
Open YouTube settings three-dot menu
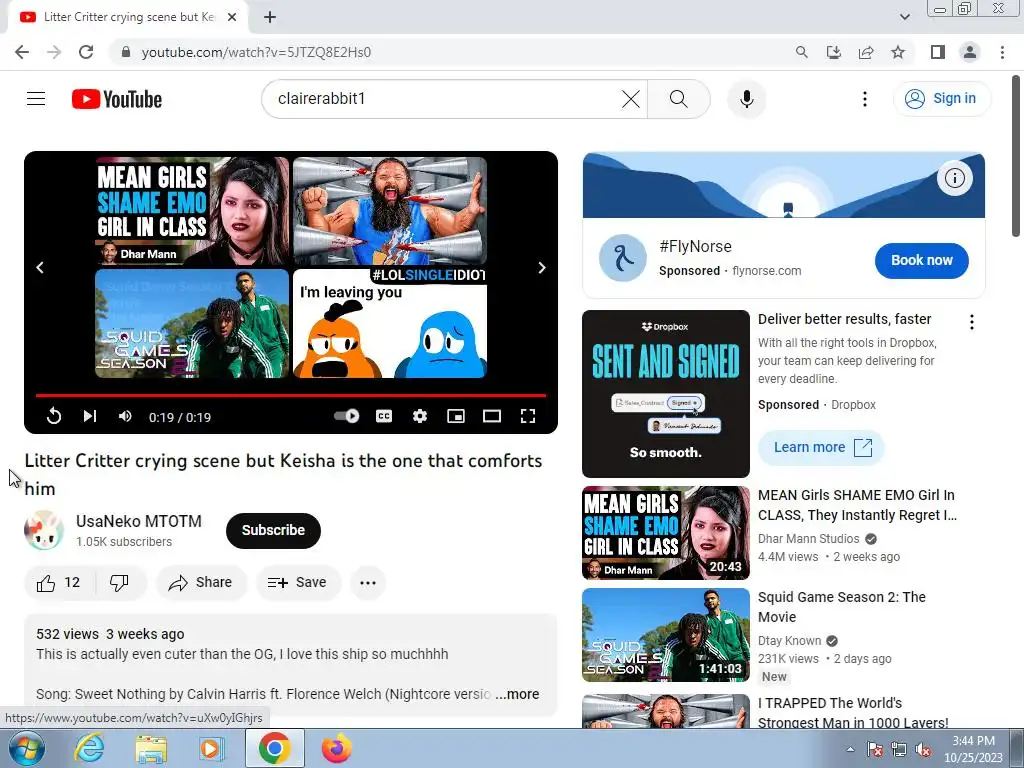tap(865, 99)
